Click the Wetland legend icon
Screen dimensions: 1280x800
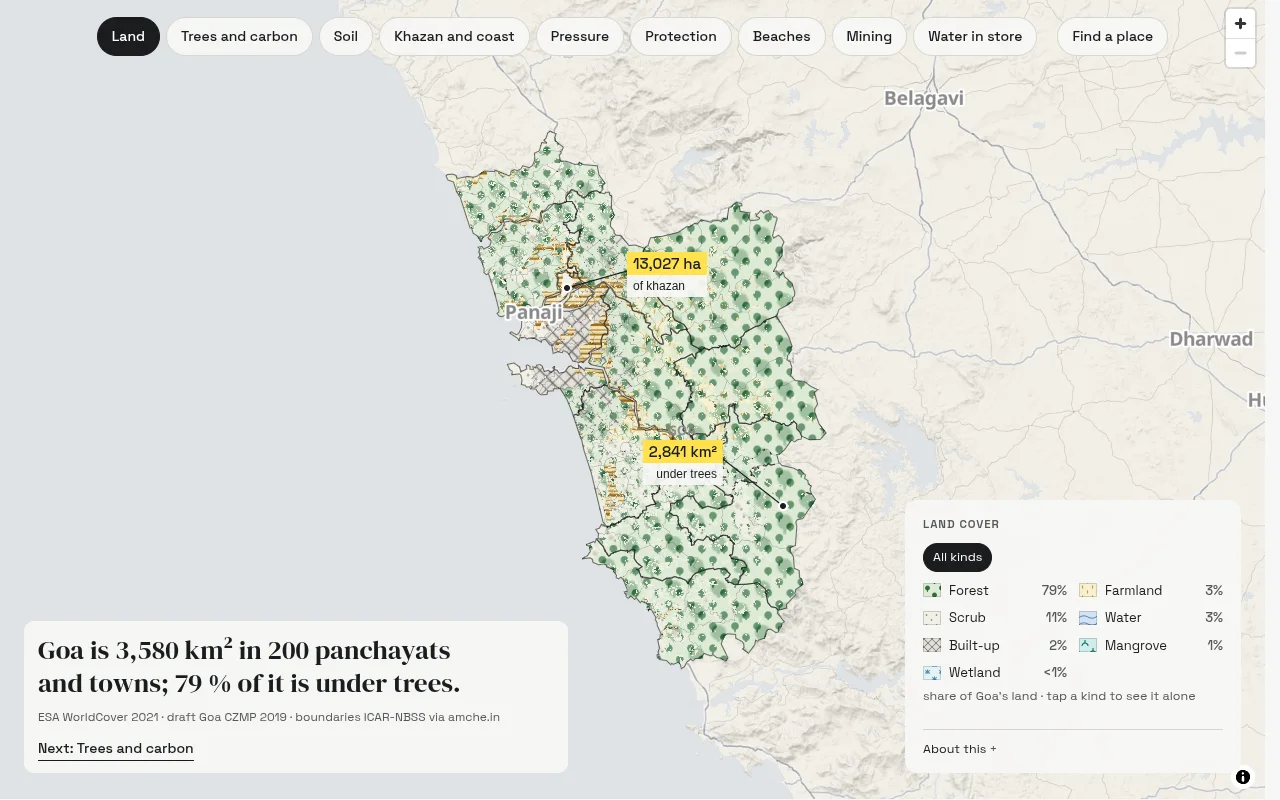pyautogui.click(x=932, y=673)
